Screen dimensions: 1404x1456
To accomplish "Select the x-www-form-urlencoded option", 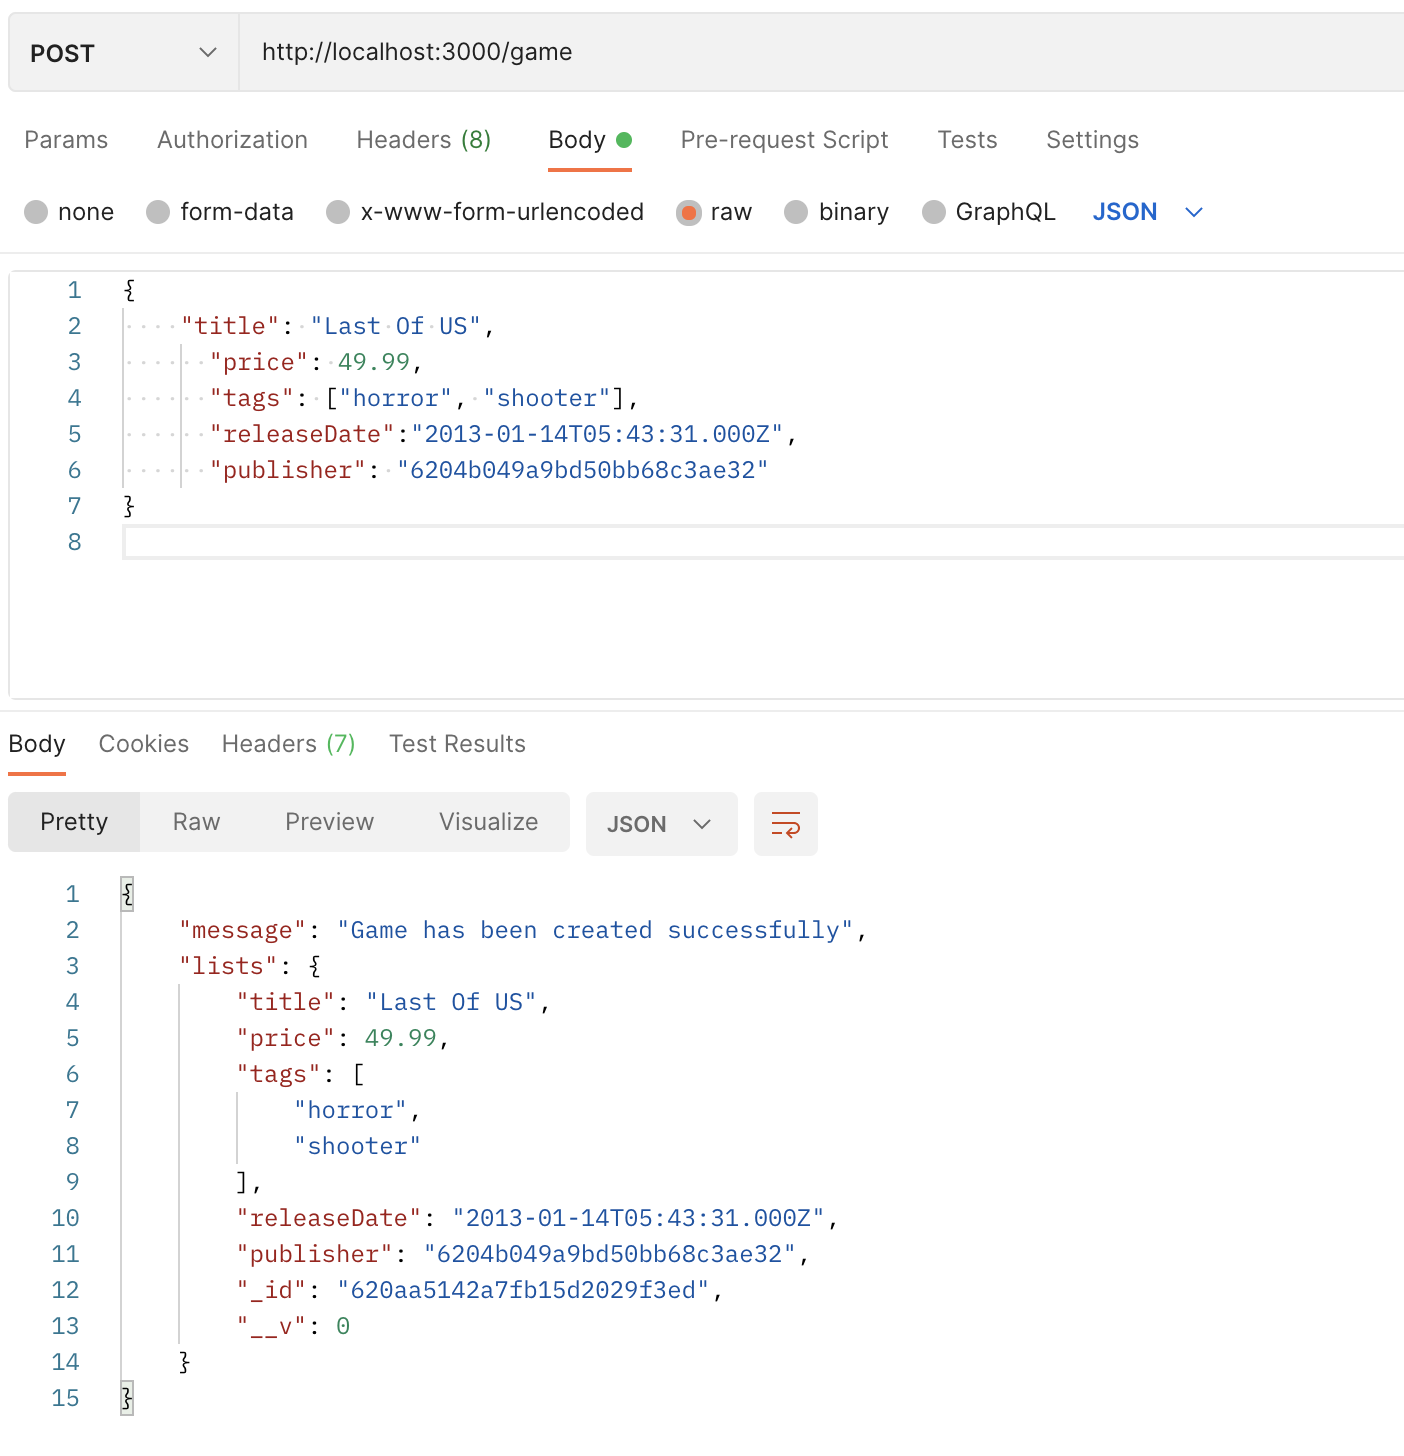I will click(485, 212).
